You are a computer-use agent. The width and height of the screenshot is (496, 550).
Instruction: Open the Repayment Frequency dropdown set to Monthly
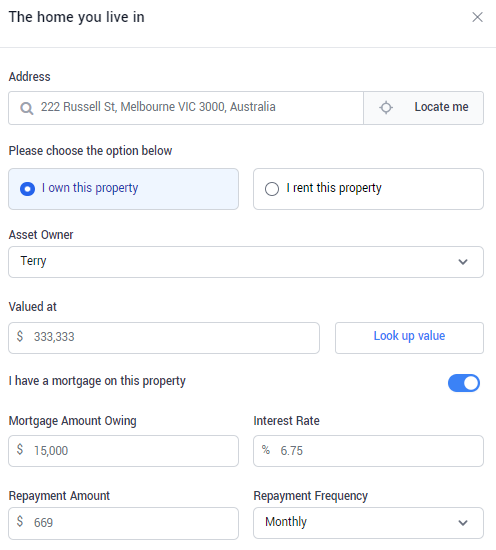click(x=368, y=523)
